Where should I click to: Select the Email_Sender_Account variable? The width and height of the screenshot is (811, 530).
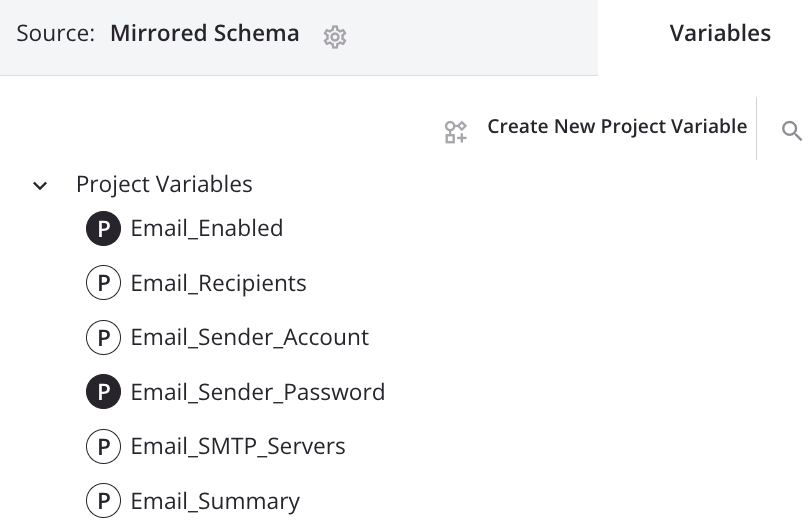coord(249,338)
